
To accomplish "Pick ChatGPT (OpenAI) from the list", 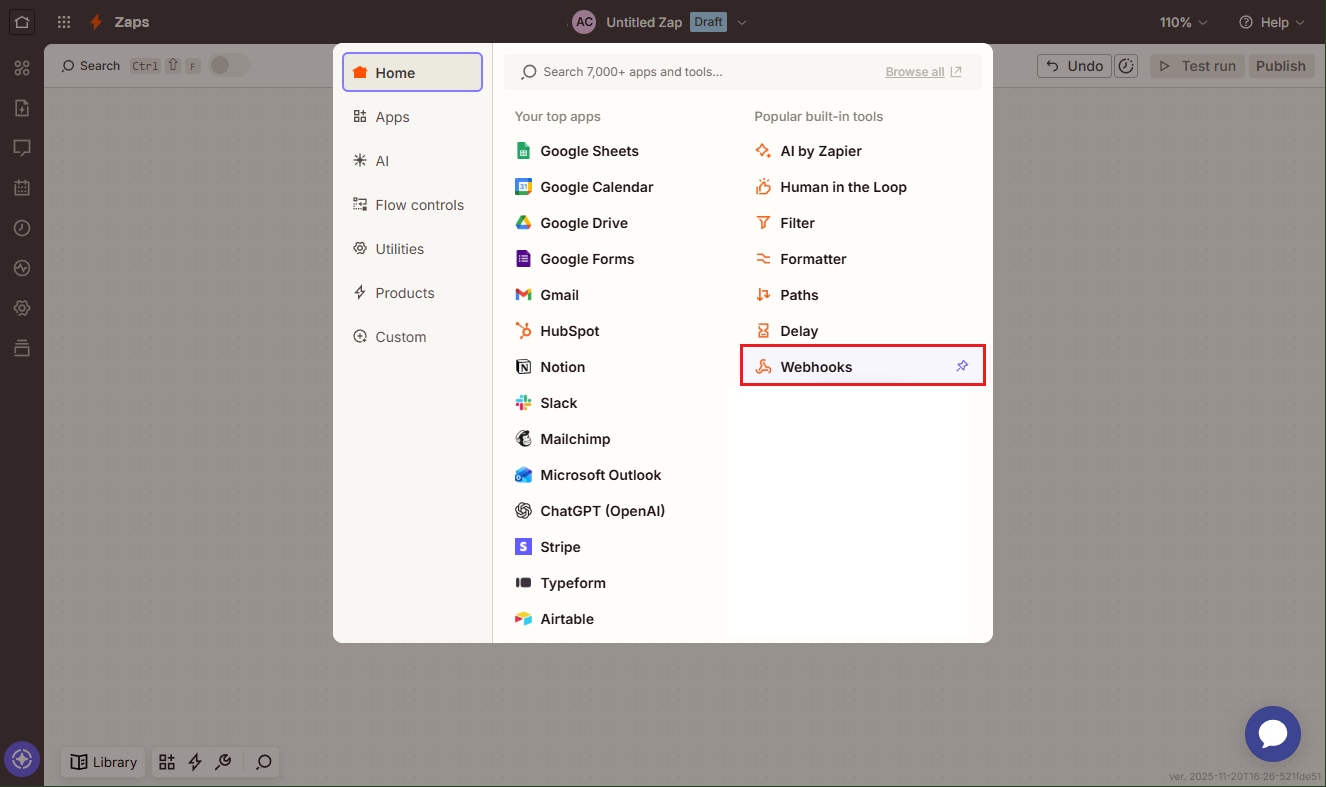I will coord(590,511).
